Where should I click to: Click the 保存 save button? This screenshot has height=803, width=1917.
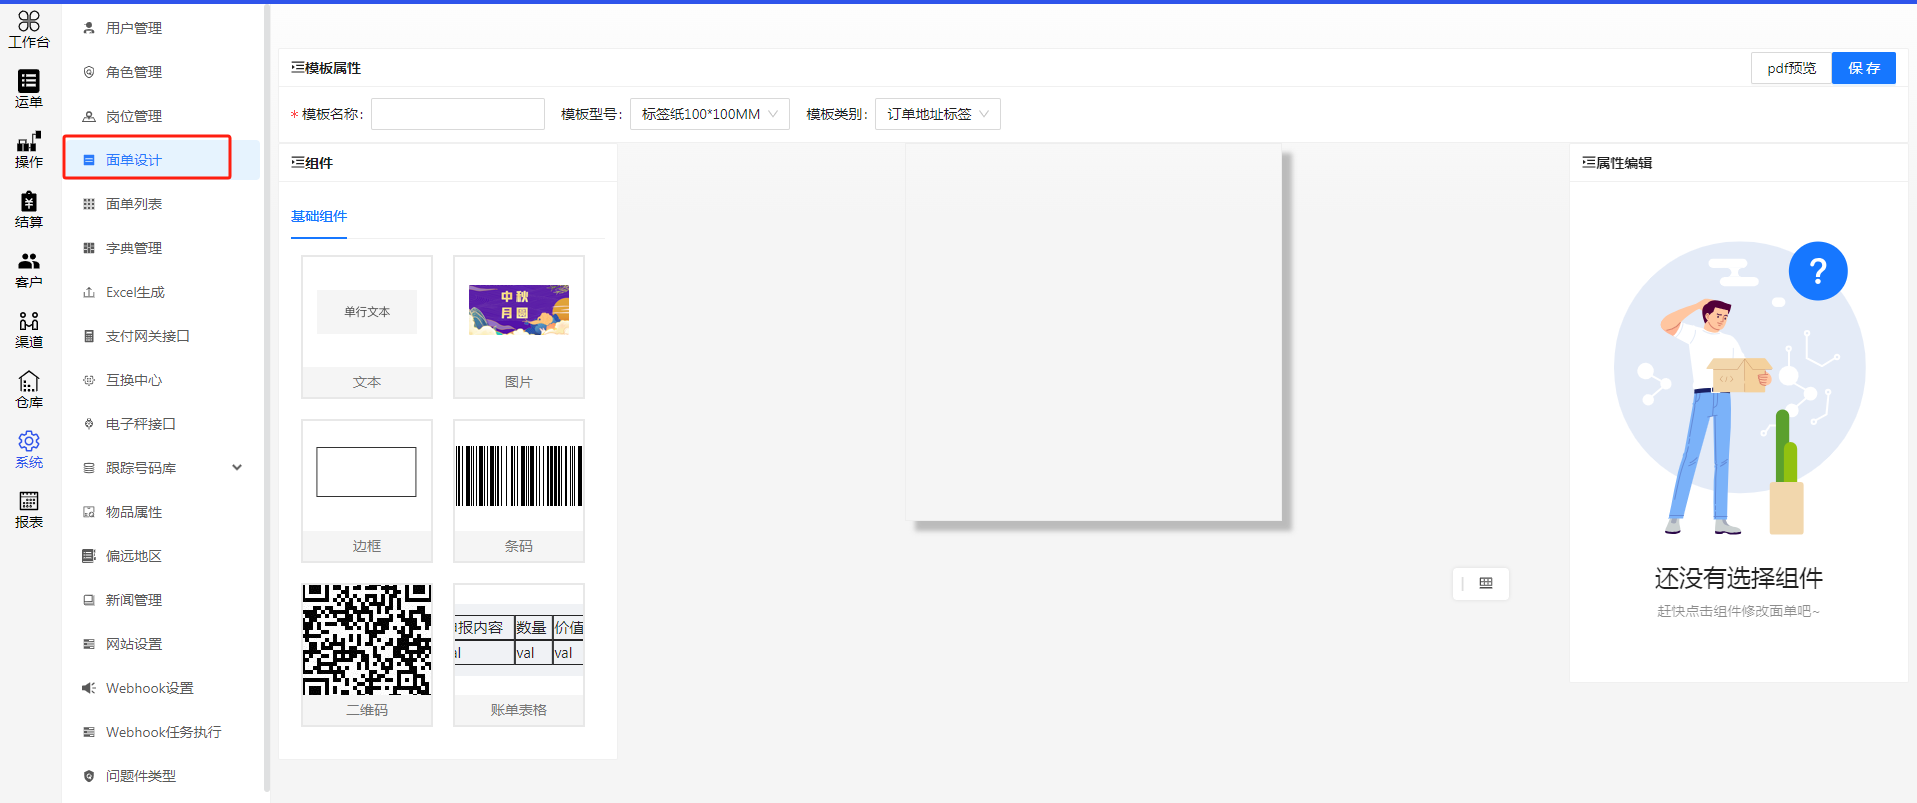tap(1863, 68)
